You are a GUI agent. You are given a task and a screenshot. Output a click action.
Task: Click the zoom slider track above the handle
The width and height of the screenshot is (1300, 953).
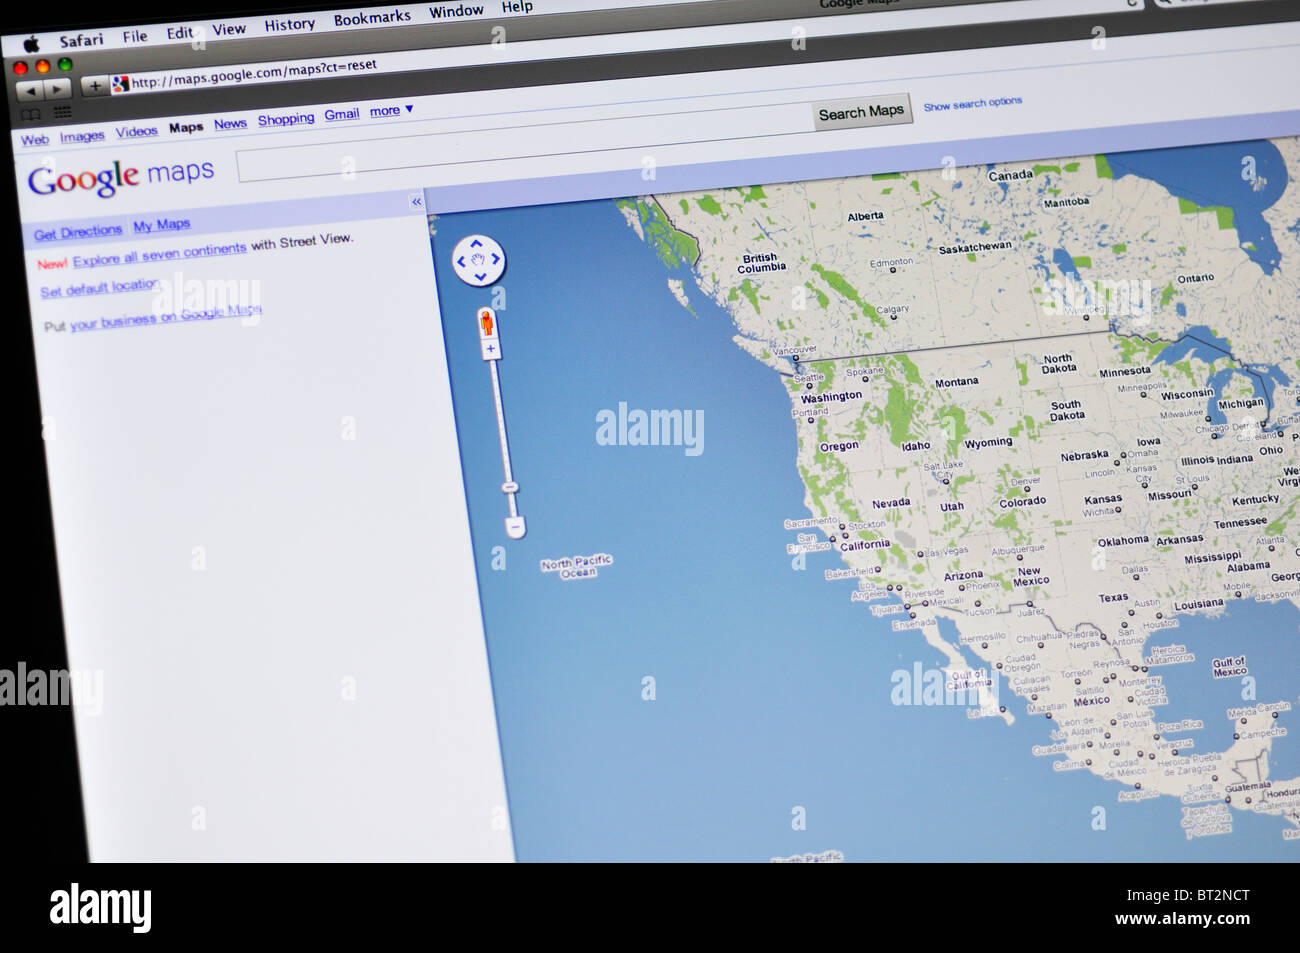[501, 420]
